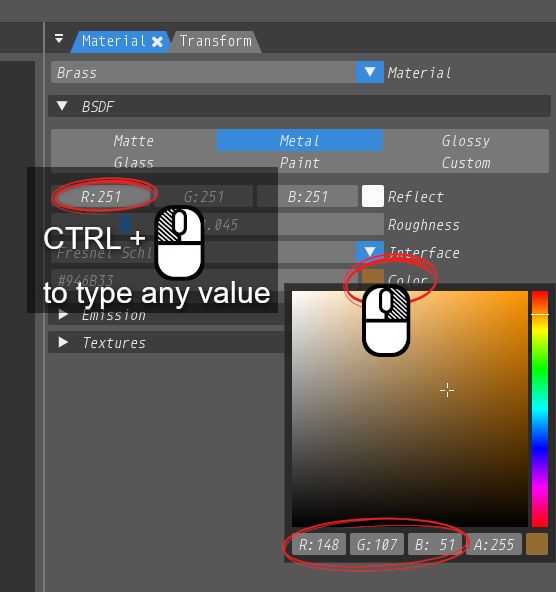Open the Brass material dropdown arrow

tap(370, 72)
